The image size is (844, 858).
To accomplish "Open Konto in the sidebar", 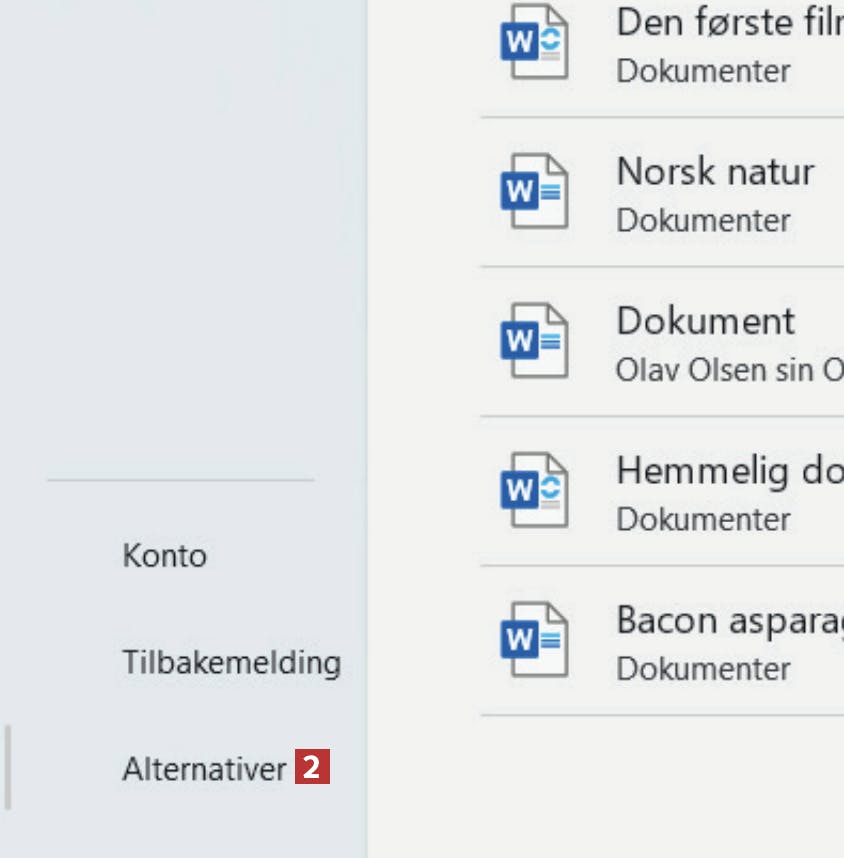I will (164, 555).
